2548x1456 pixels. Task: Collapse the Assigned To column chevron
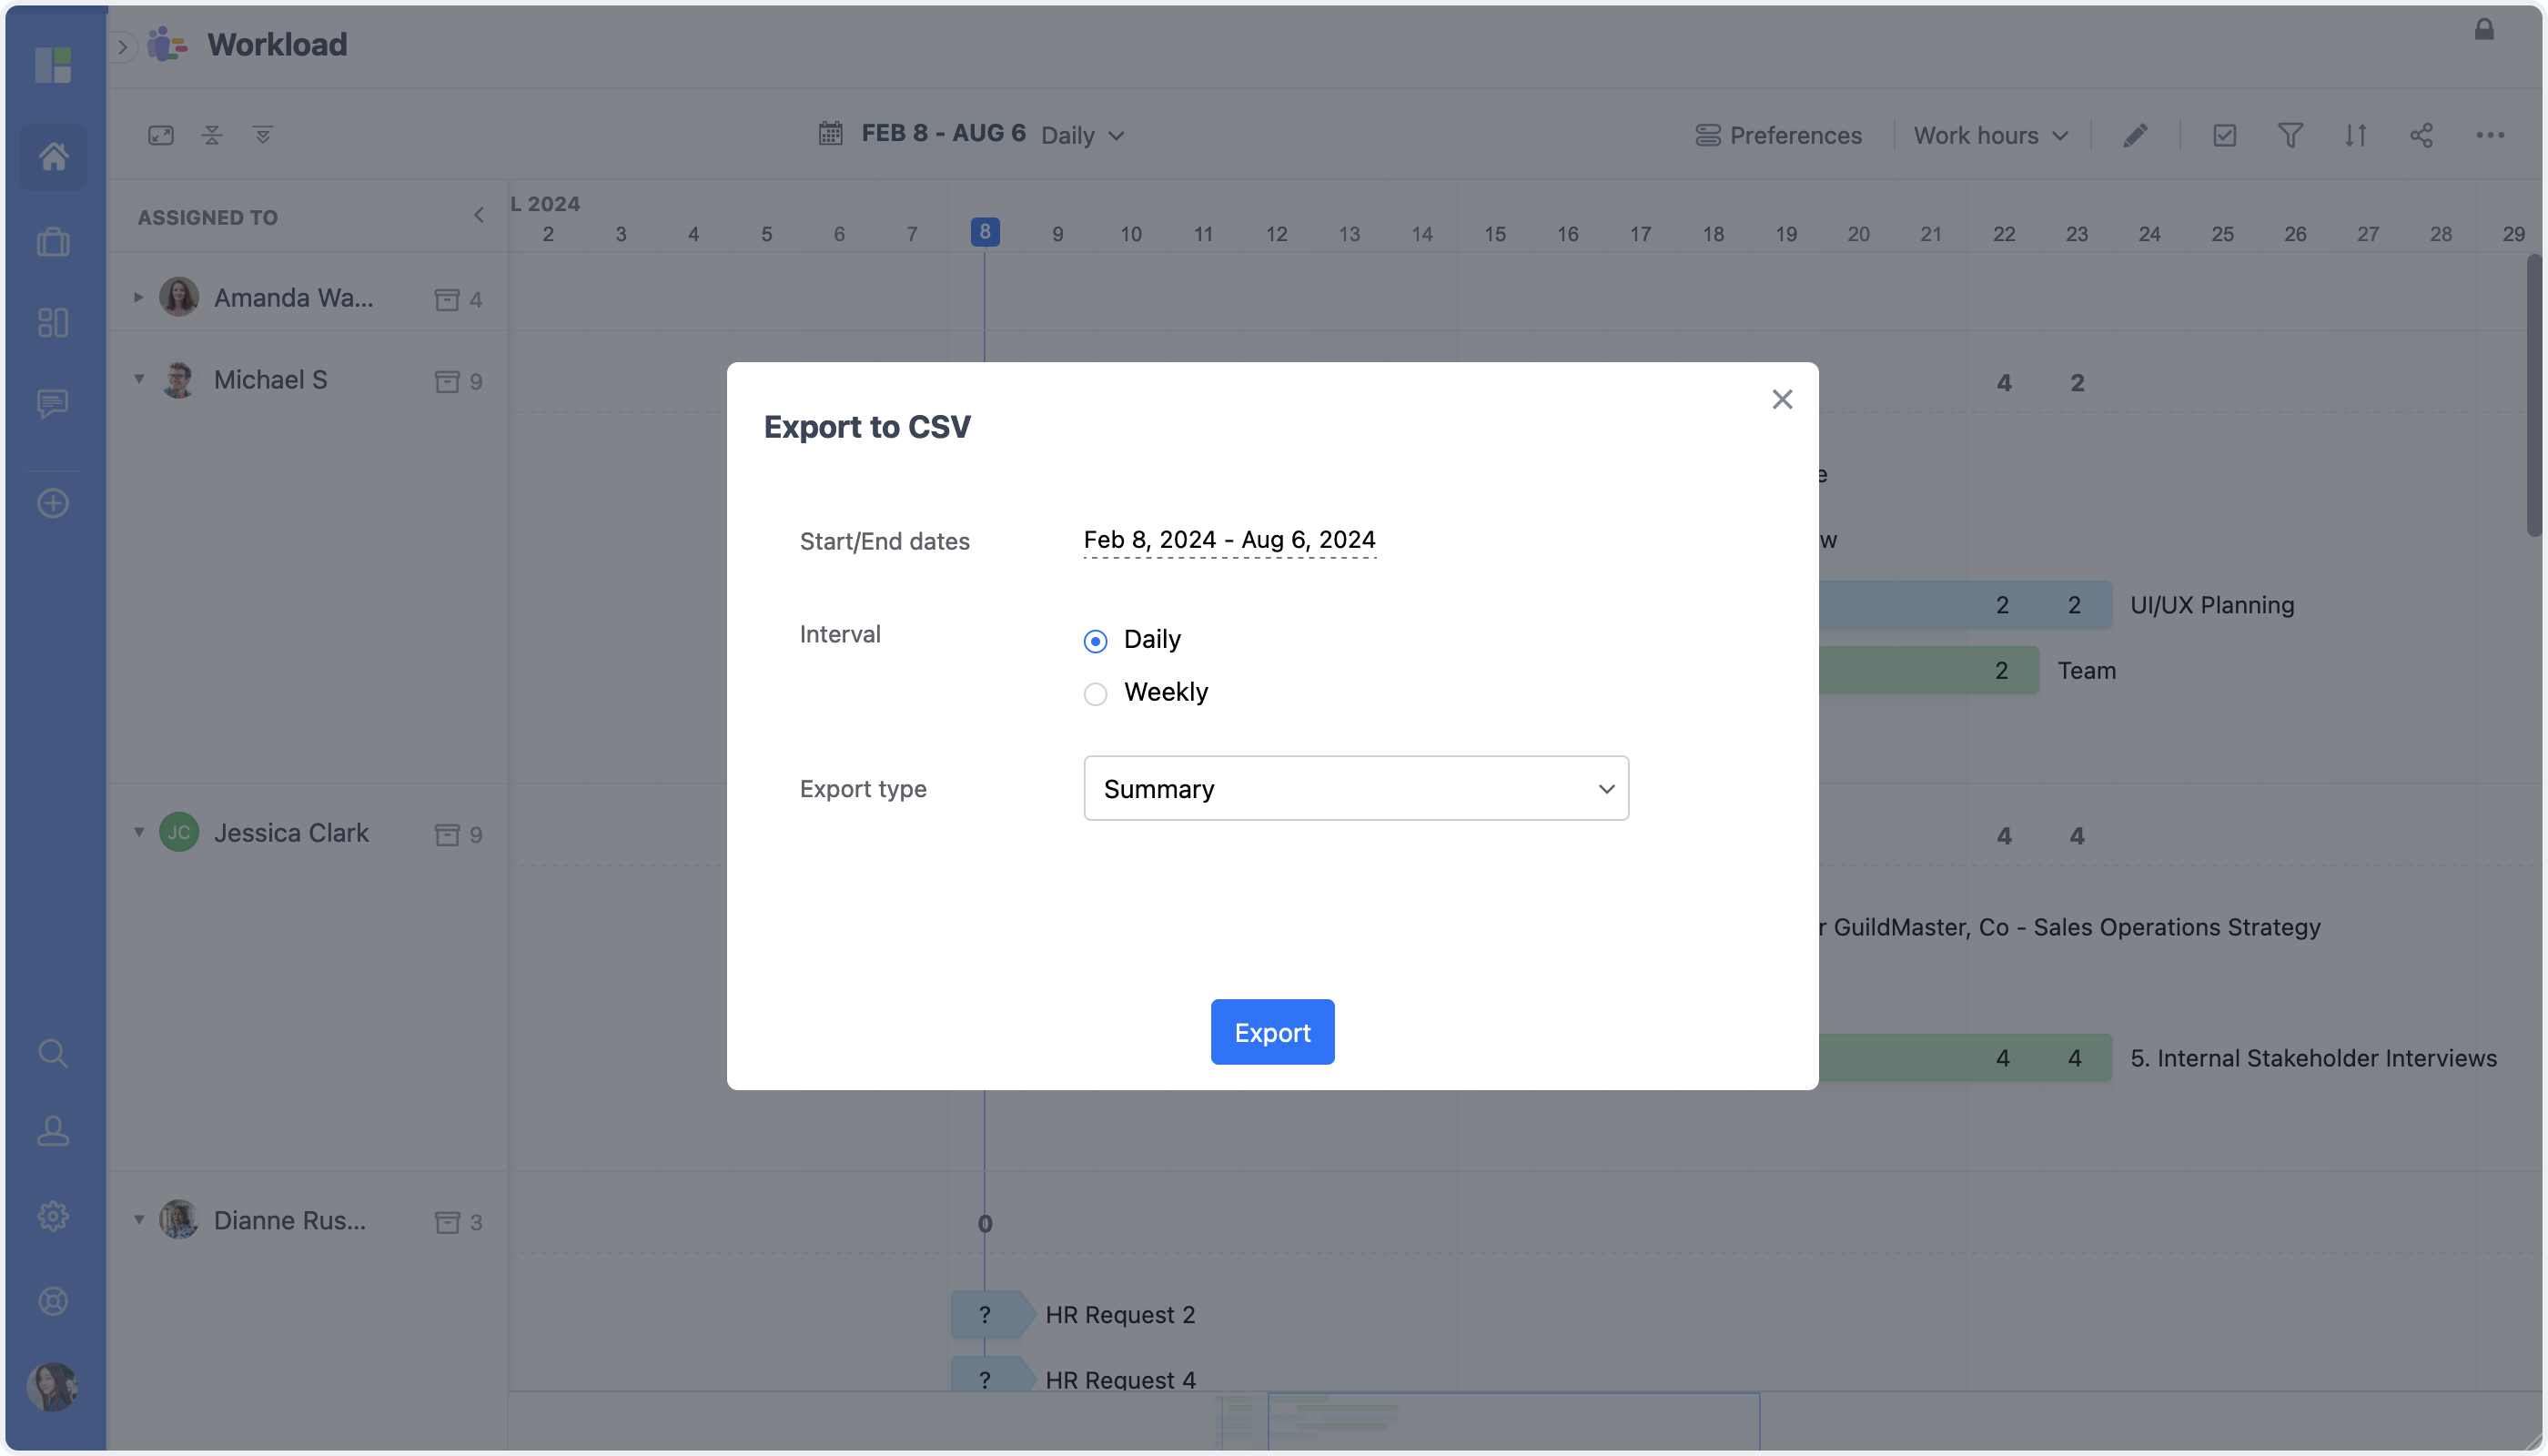(479, 215)
